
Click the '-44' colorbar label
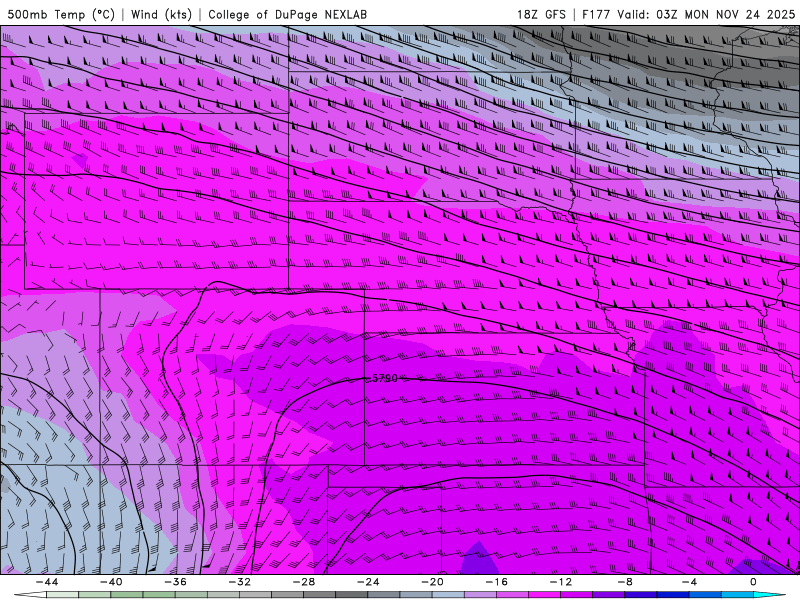(47, 582)
